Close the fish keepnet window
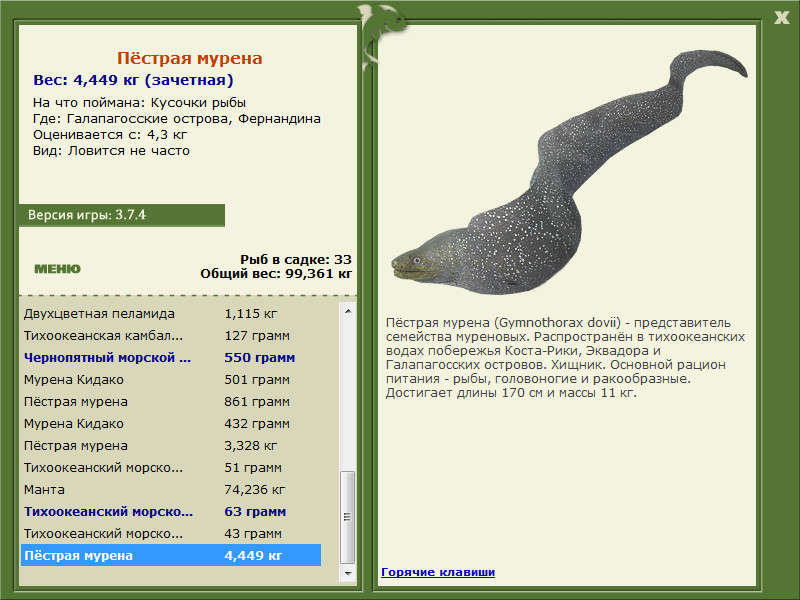 point(781,18)
